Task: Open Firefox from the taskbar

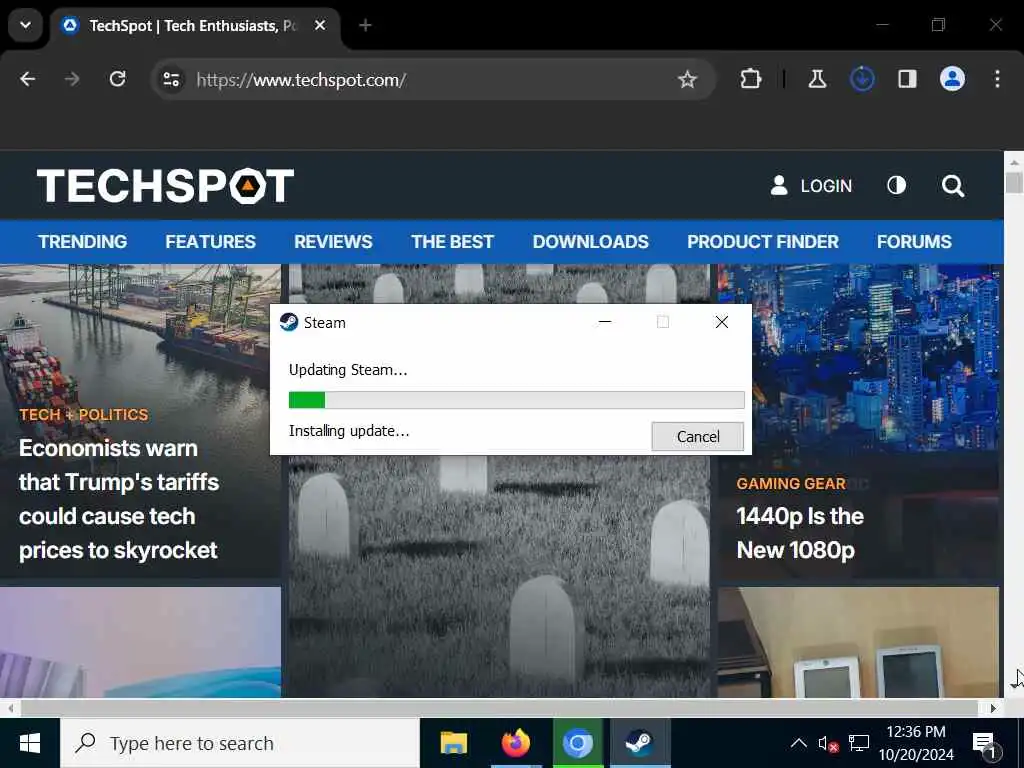Action: pos(515,743)
